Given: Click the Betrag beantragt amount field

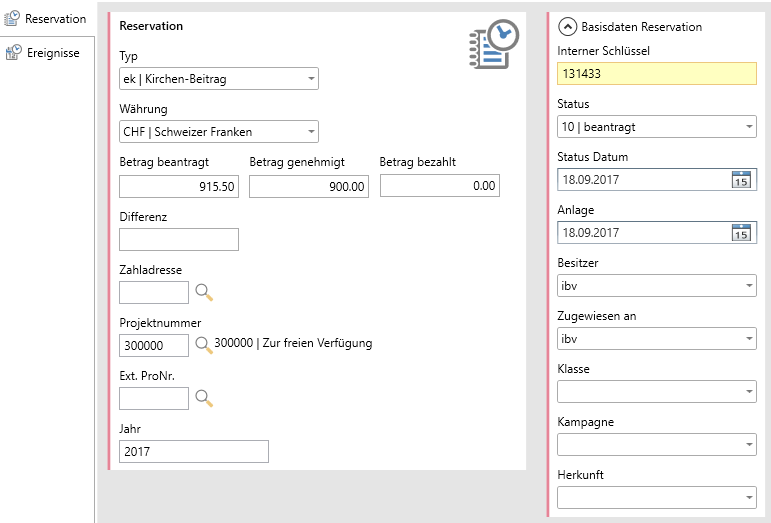Looking at the screenshot, I should pyautogui.click(x=179, y=186).
